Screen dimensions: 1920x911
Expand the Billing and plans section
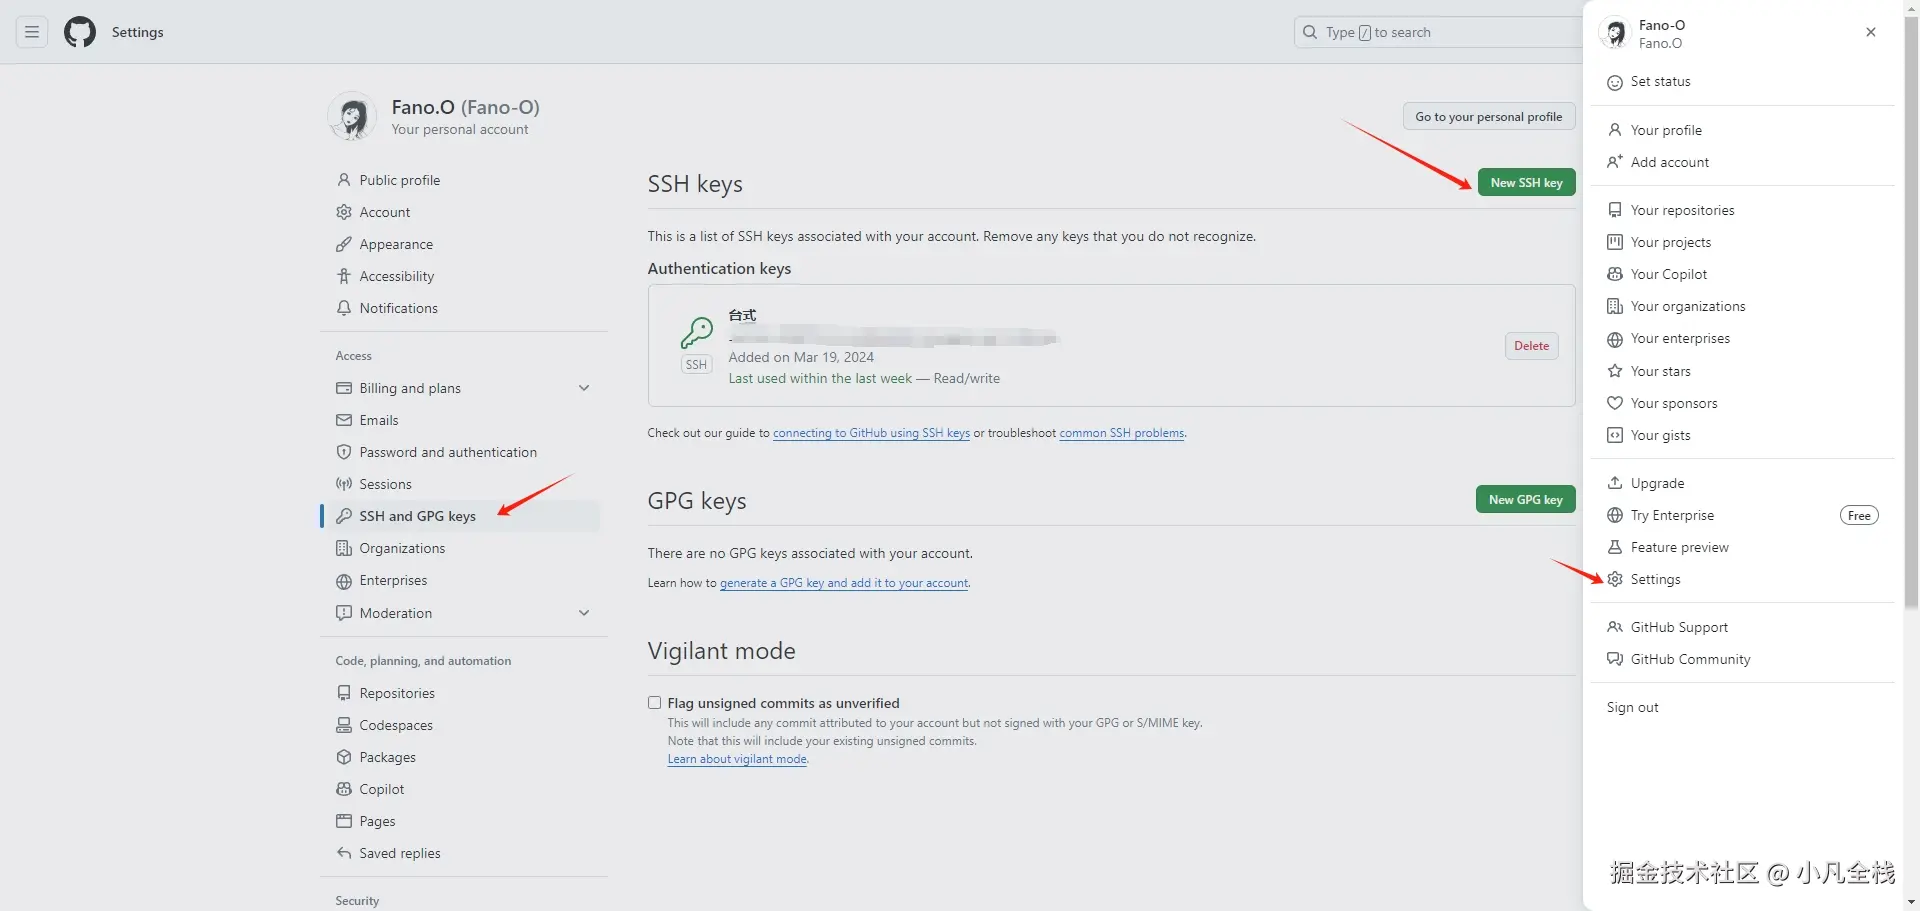tap(584, 388)
